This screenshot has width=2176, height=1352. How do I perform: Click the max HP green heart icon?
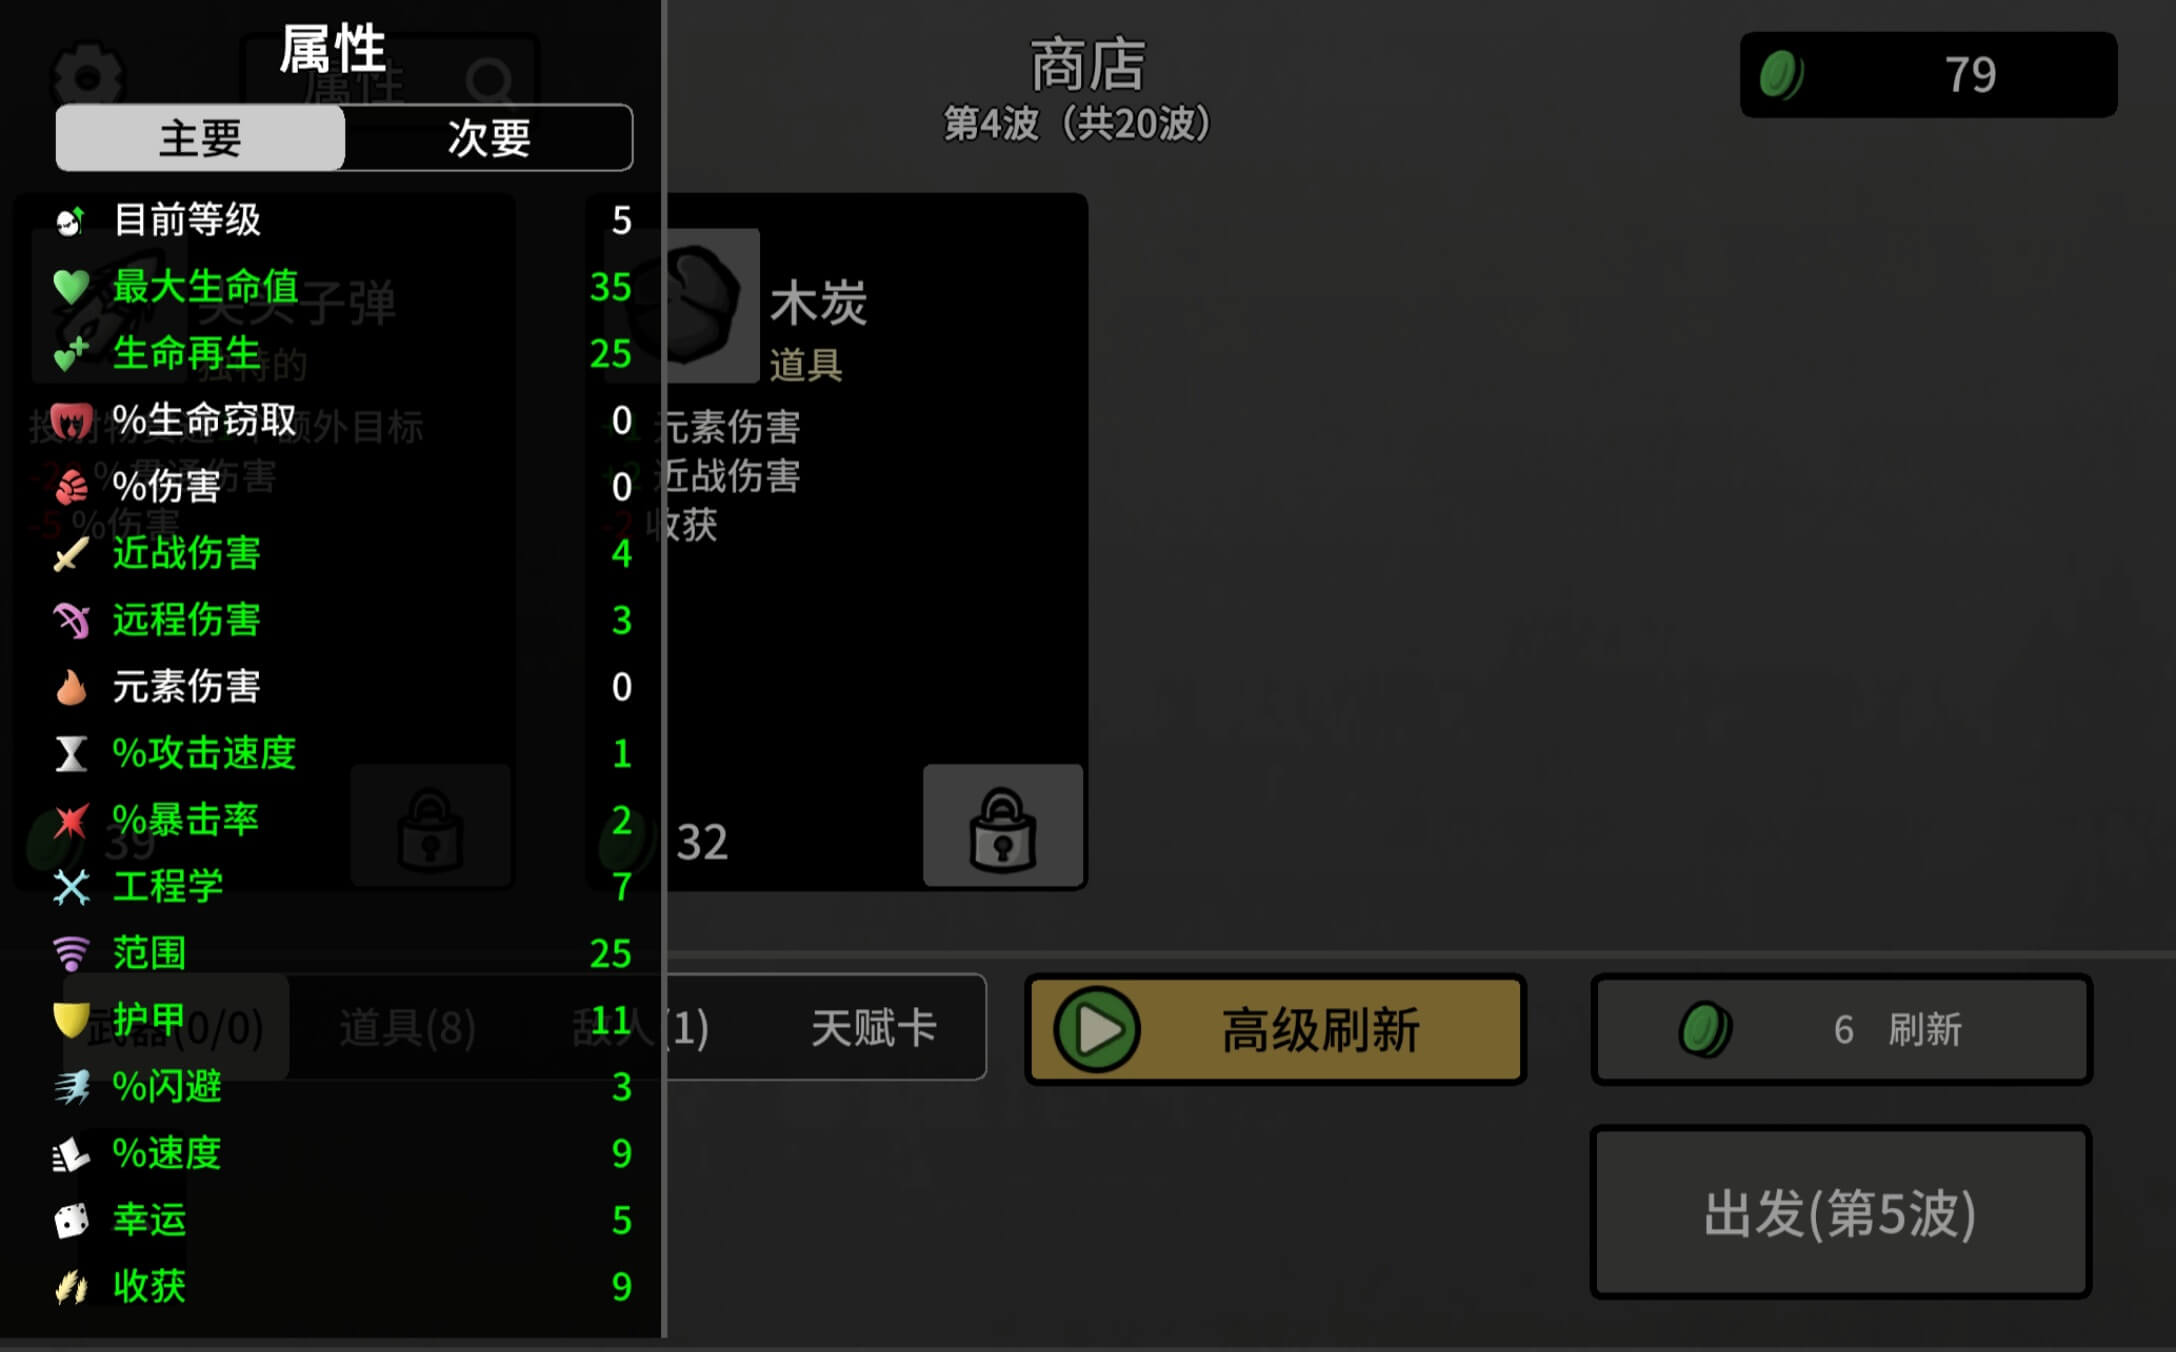tap(71, 287)
